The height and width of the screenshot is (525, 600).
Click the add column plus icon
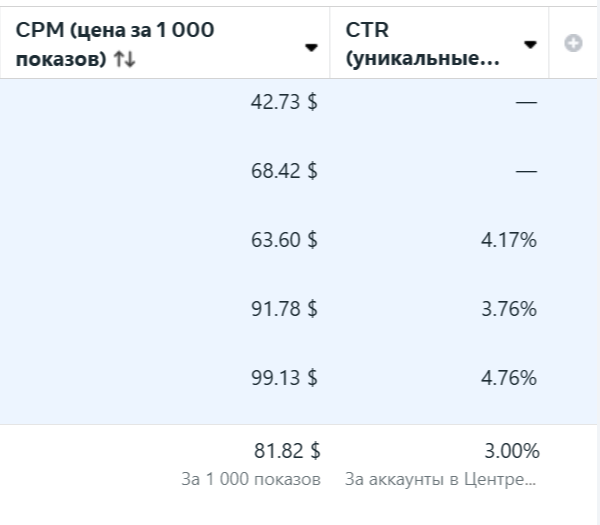click(x=573, y=43)
